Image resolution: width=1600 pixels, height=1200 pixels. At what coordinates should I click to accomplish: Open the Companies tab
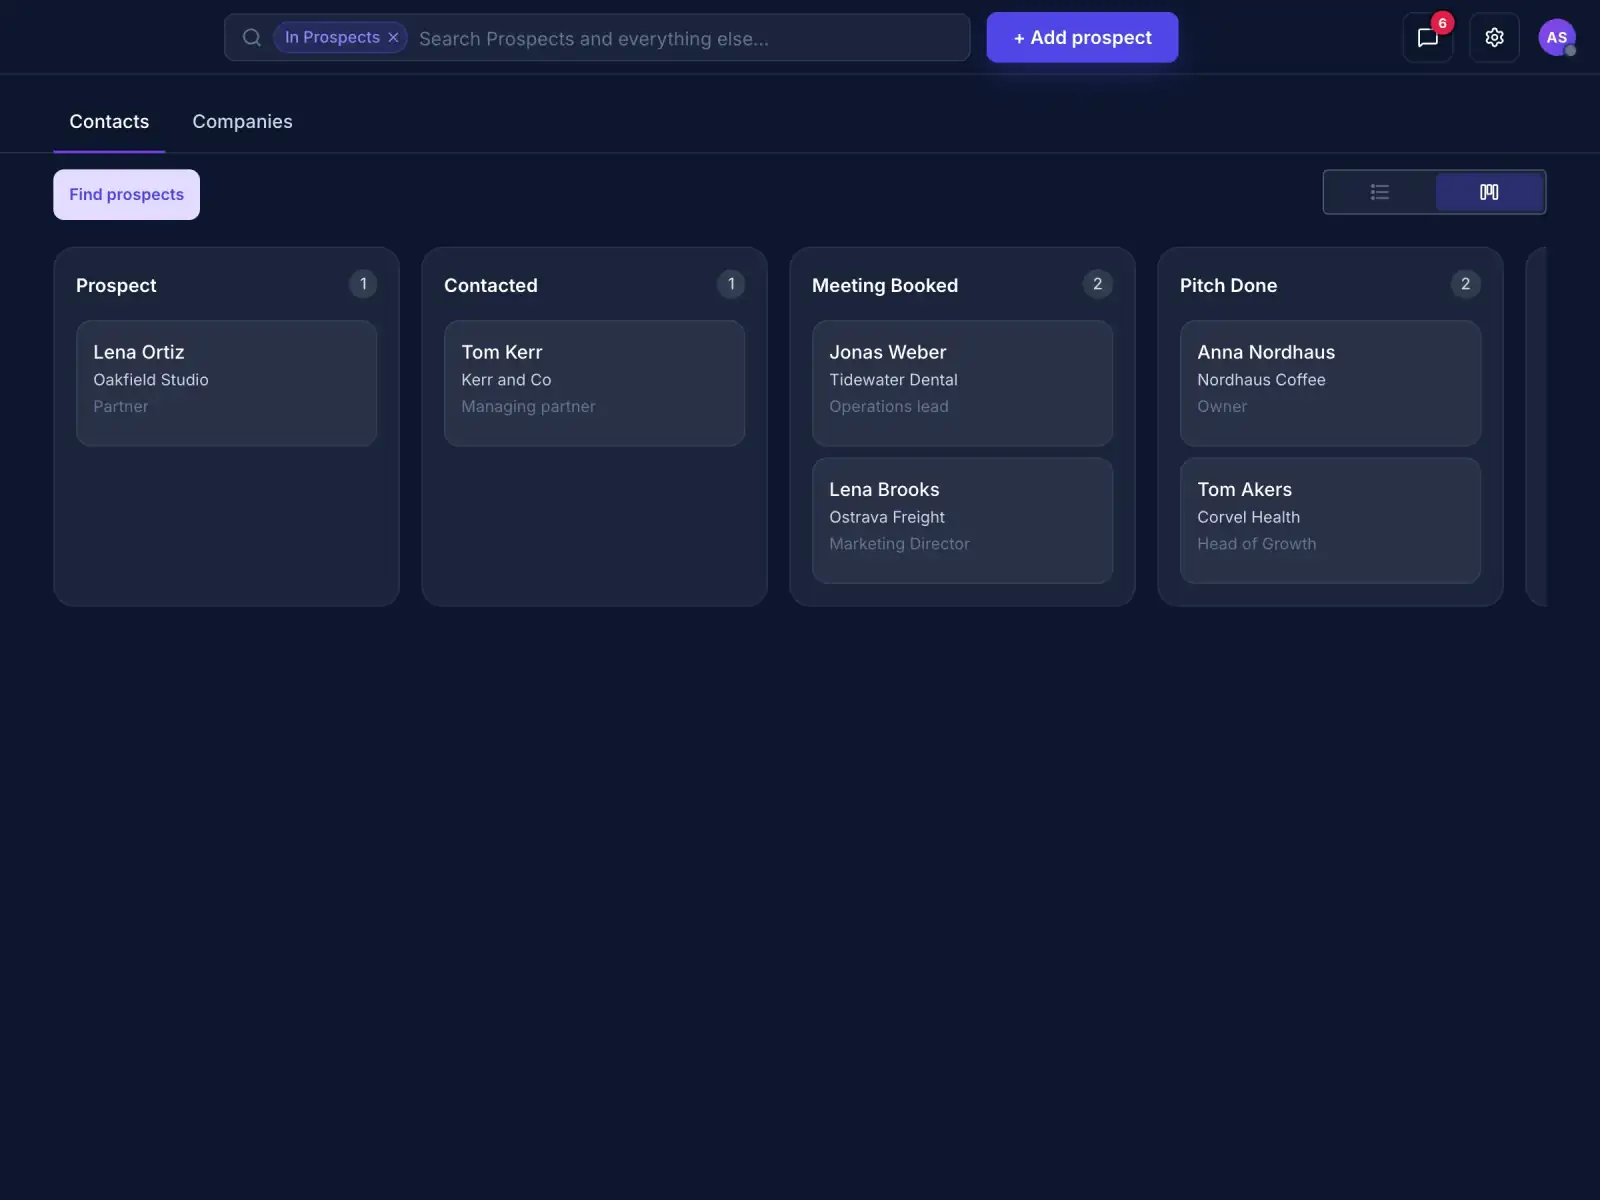pyautogui.click(x=243, y=122)
